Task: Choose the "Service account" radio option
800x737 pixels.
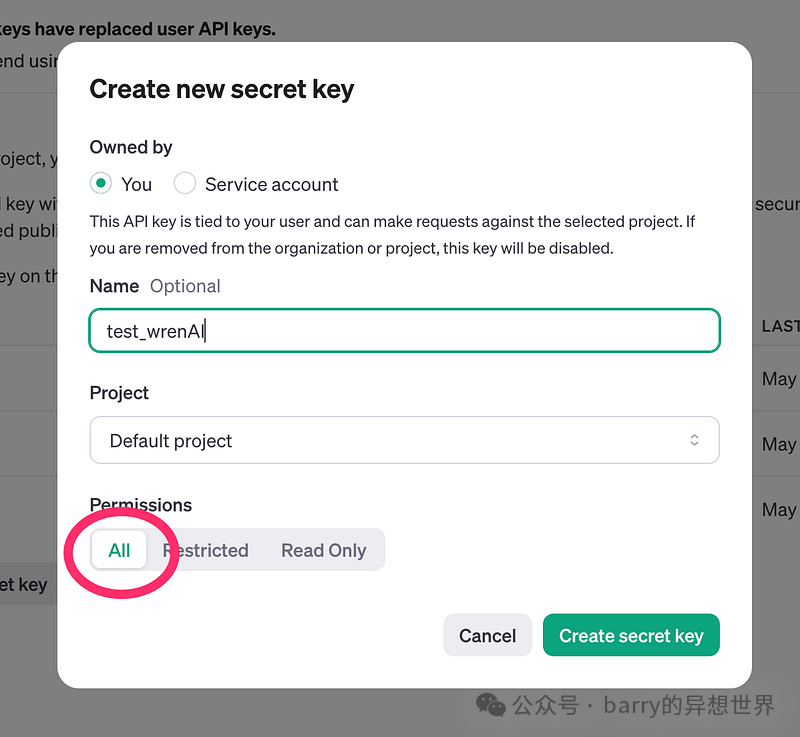Action: click(185, 184)
